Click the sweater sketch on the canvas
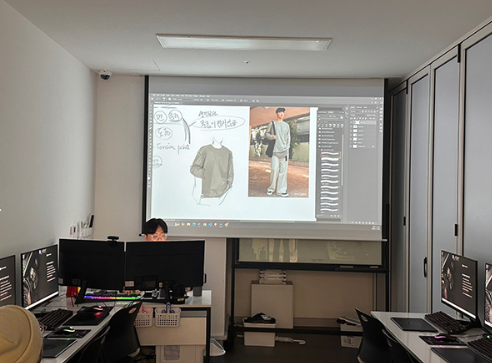The image size is (492, 363). point(211,172)
